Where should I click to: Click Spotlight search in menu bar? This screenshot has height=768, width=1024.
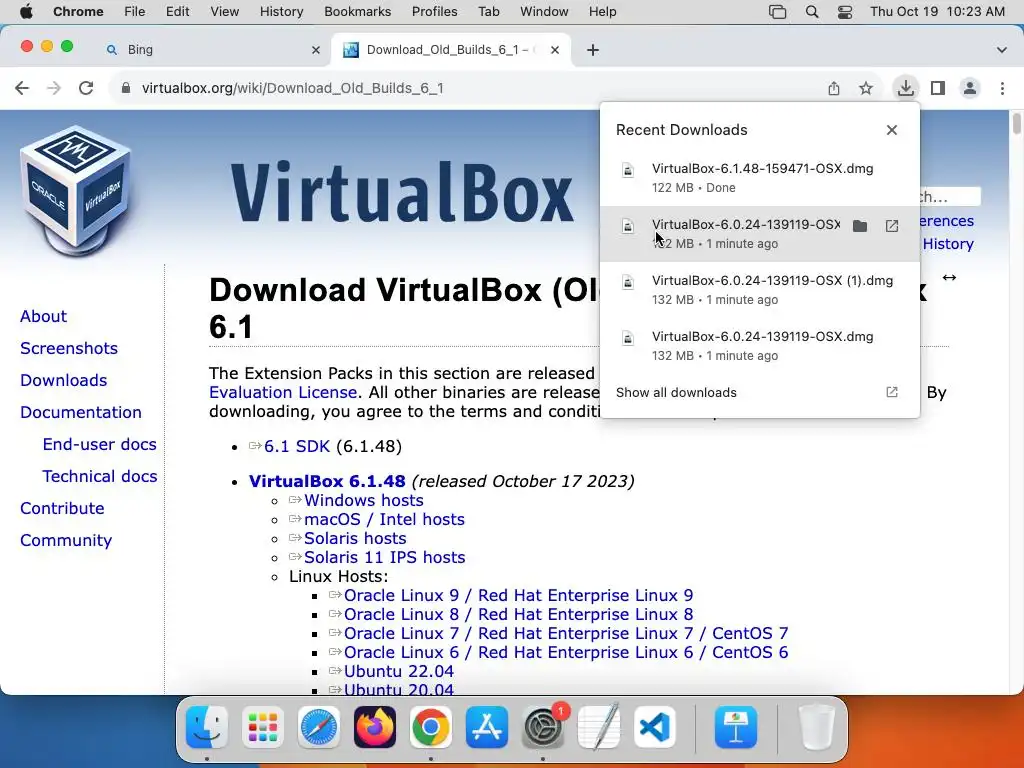(x=812, y=12)
